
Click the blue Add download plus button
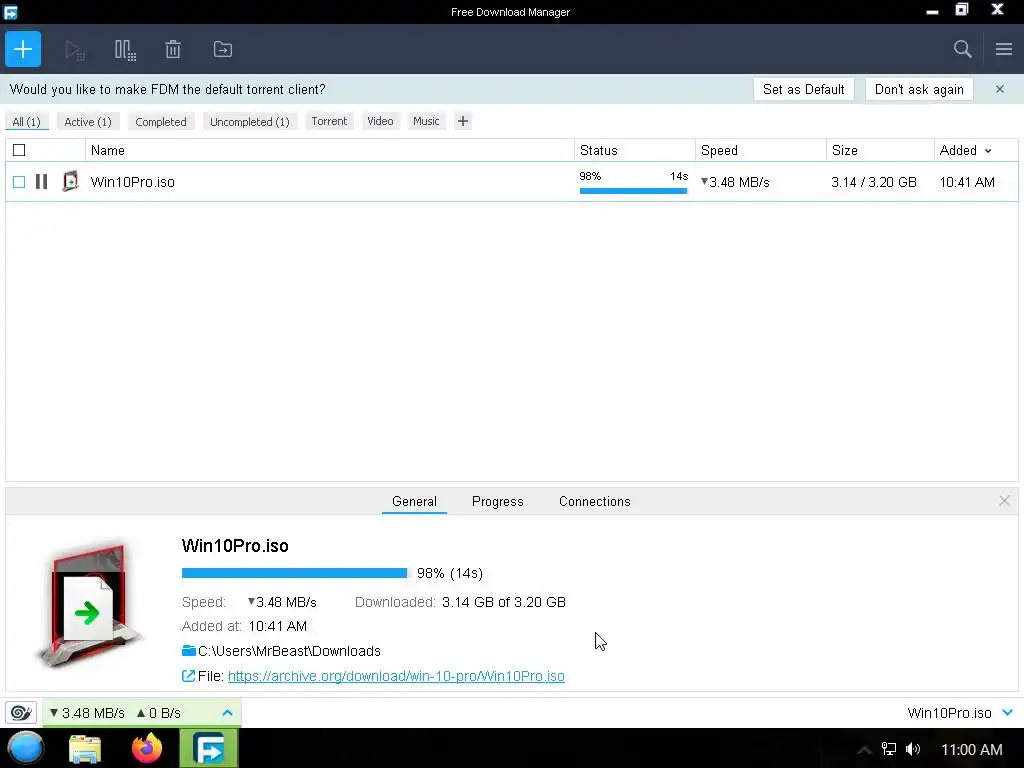[x=23, y=49]
